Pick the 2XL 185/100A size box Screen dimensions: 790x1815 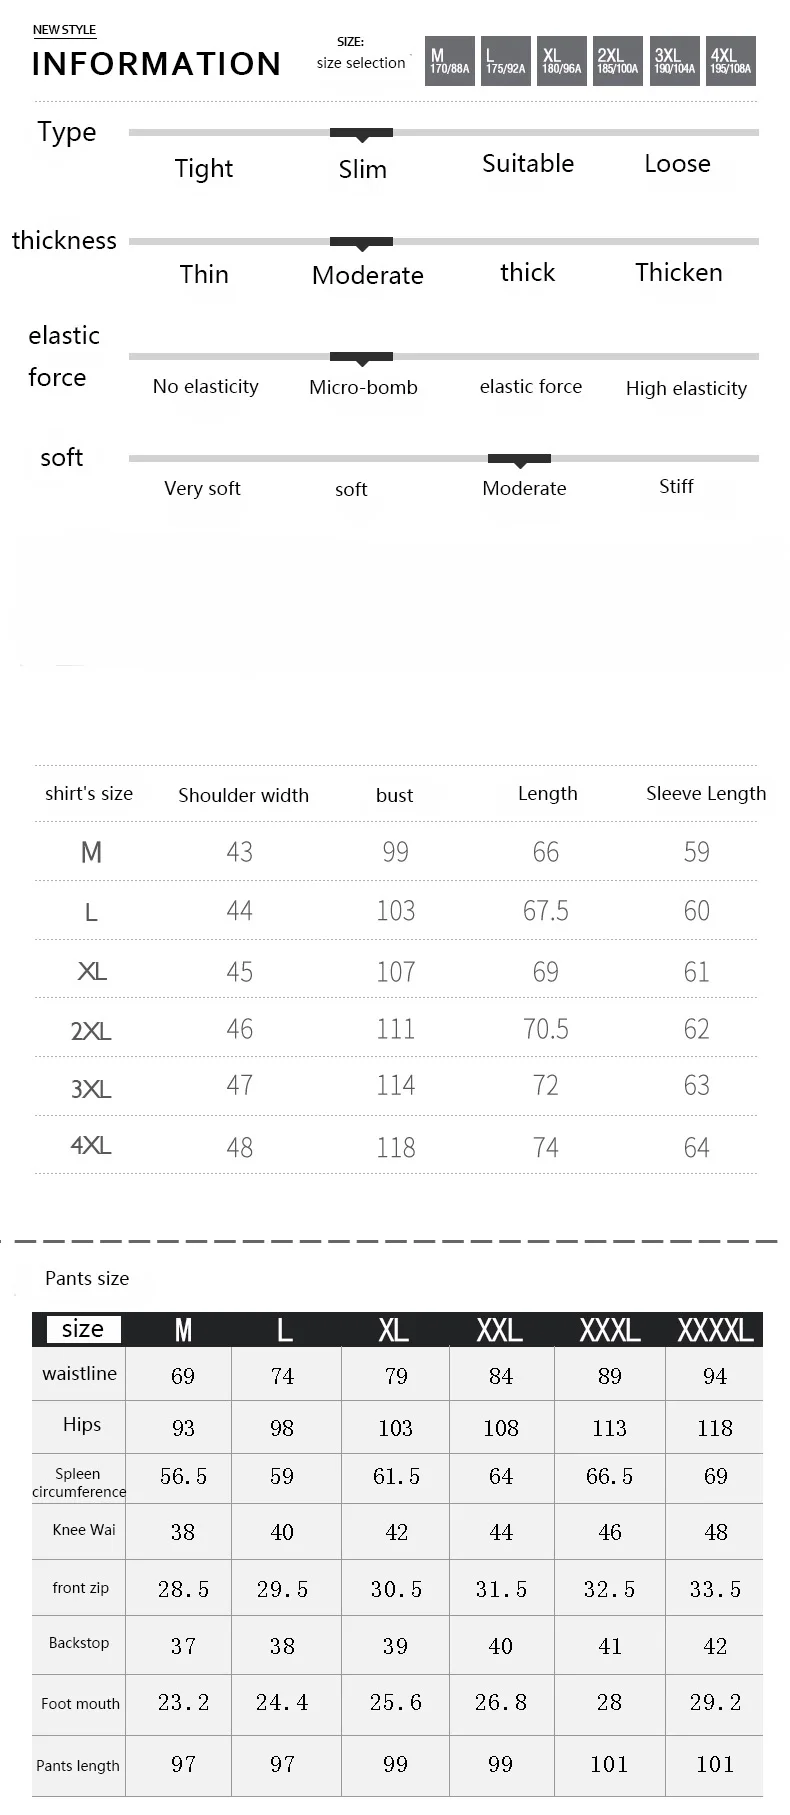[618, 61]
